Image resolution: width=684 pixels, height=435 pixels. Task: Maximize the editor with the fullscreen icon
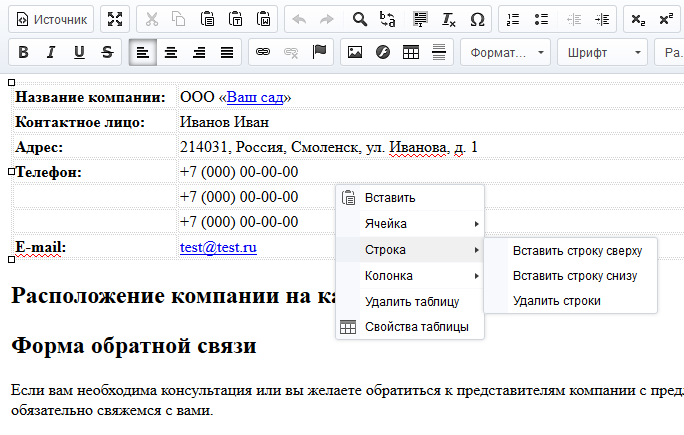(116, 19)
